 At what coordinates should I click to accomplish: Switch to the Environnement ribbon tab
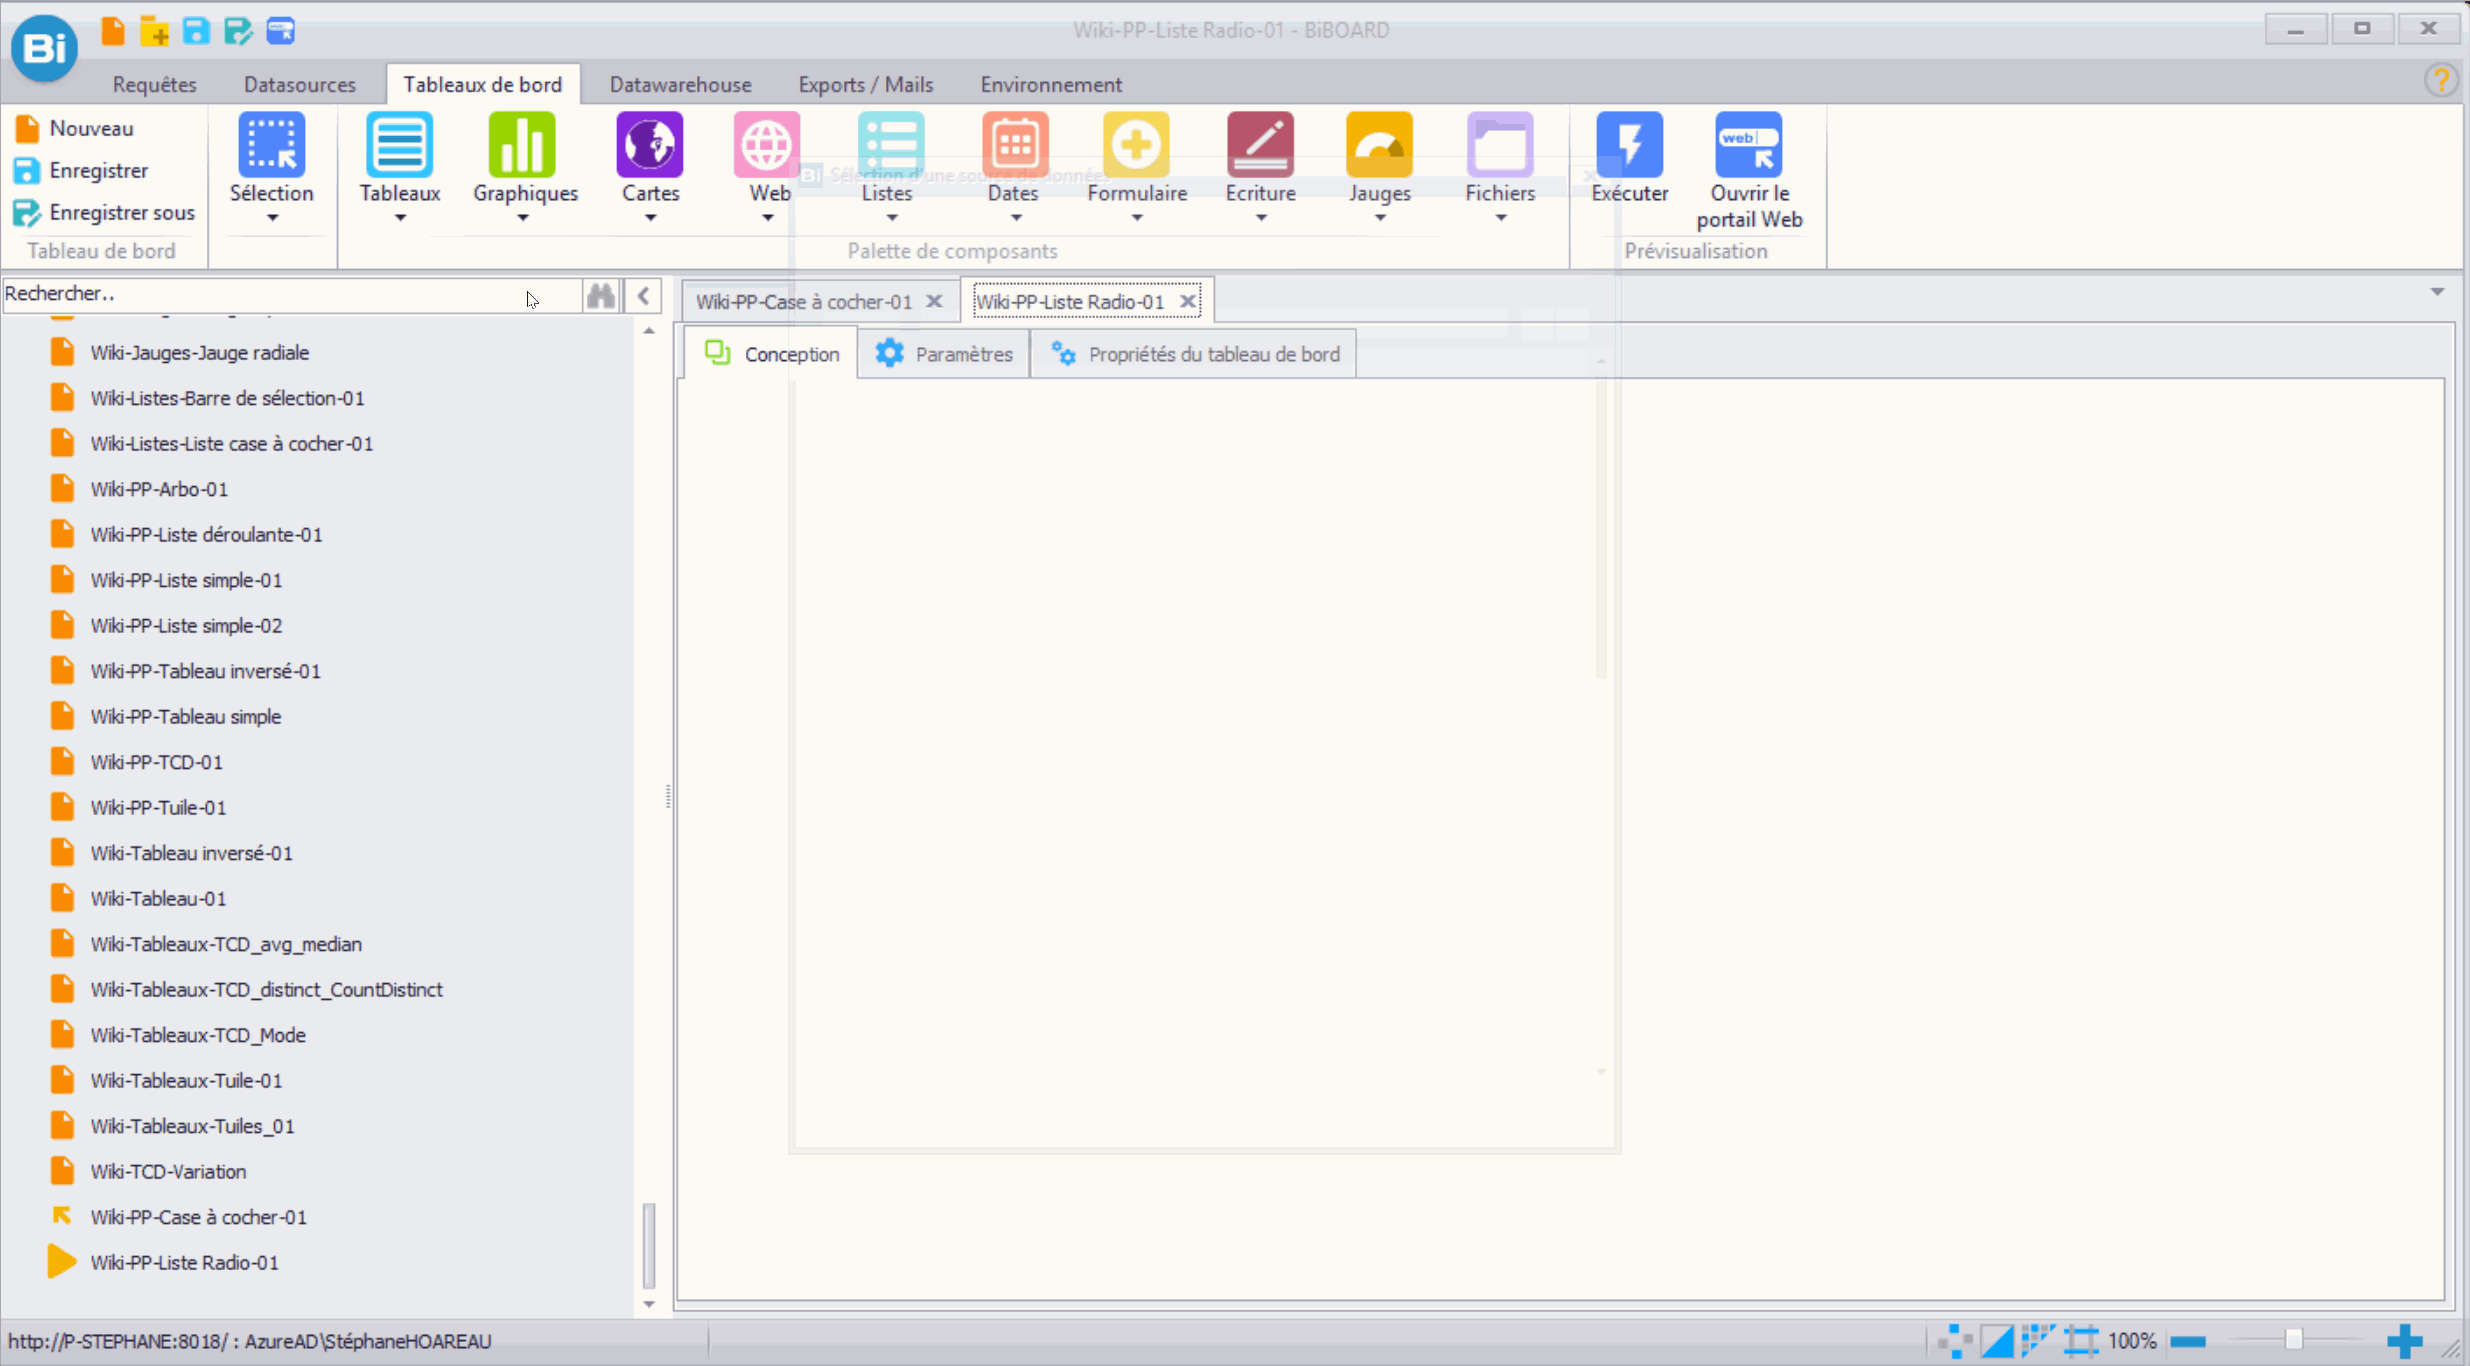(x=1051, y=84)
